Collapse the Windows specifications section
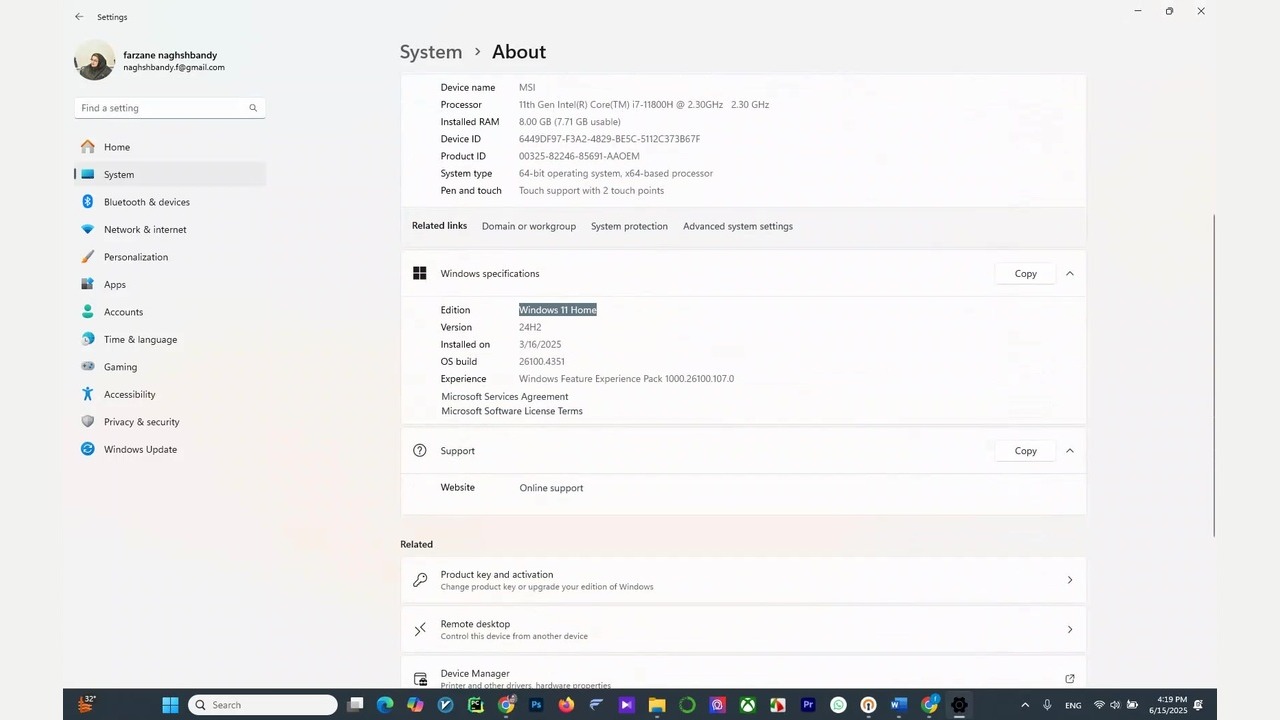The height and width of the screenshot is (720, 1280). tap(1070, 274)
